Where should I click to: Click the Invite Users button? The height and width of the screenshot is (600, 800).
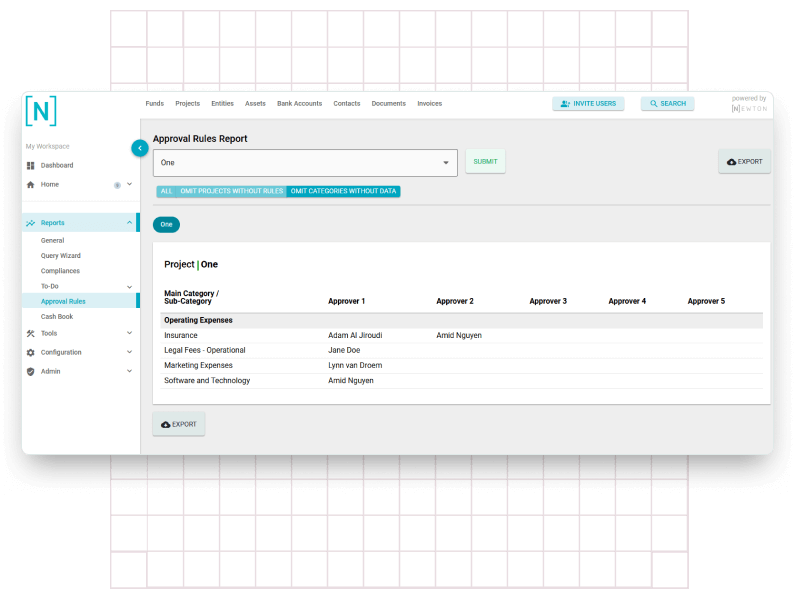pyautogui.click(x=588, y=104)
